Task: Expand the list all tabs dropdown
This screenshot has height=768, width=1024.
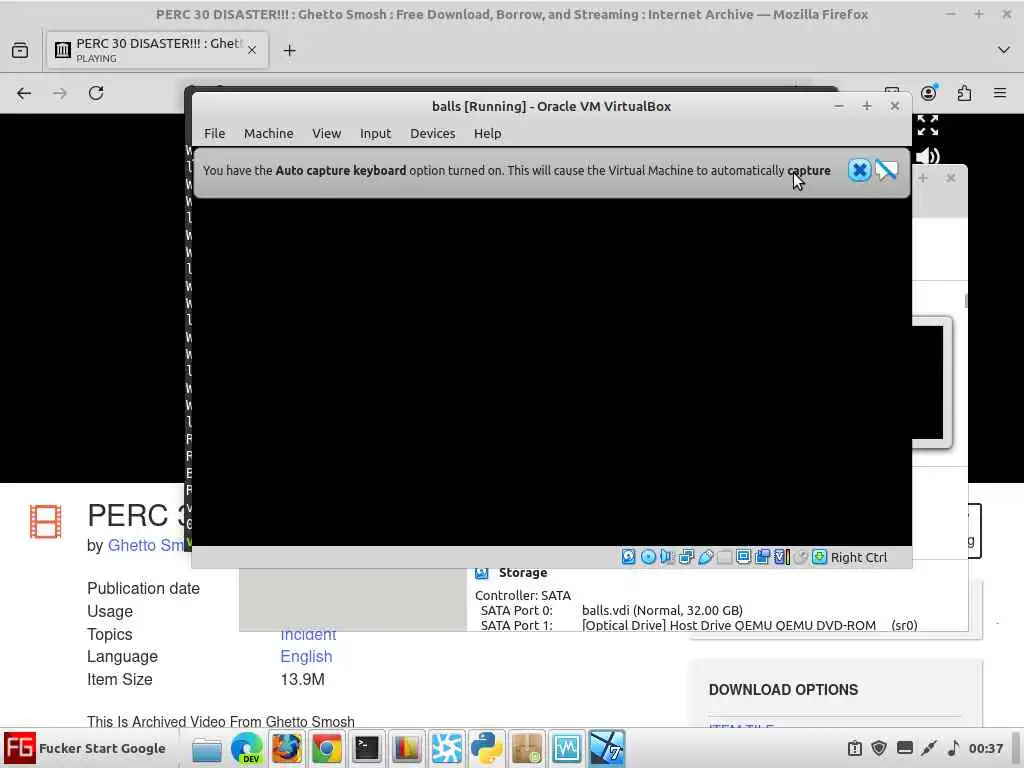Action: pos(1004,50)
